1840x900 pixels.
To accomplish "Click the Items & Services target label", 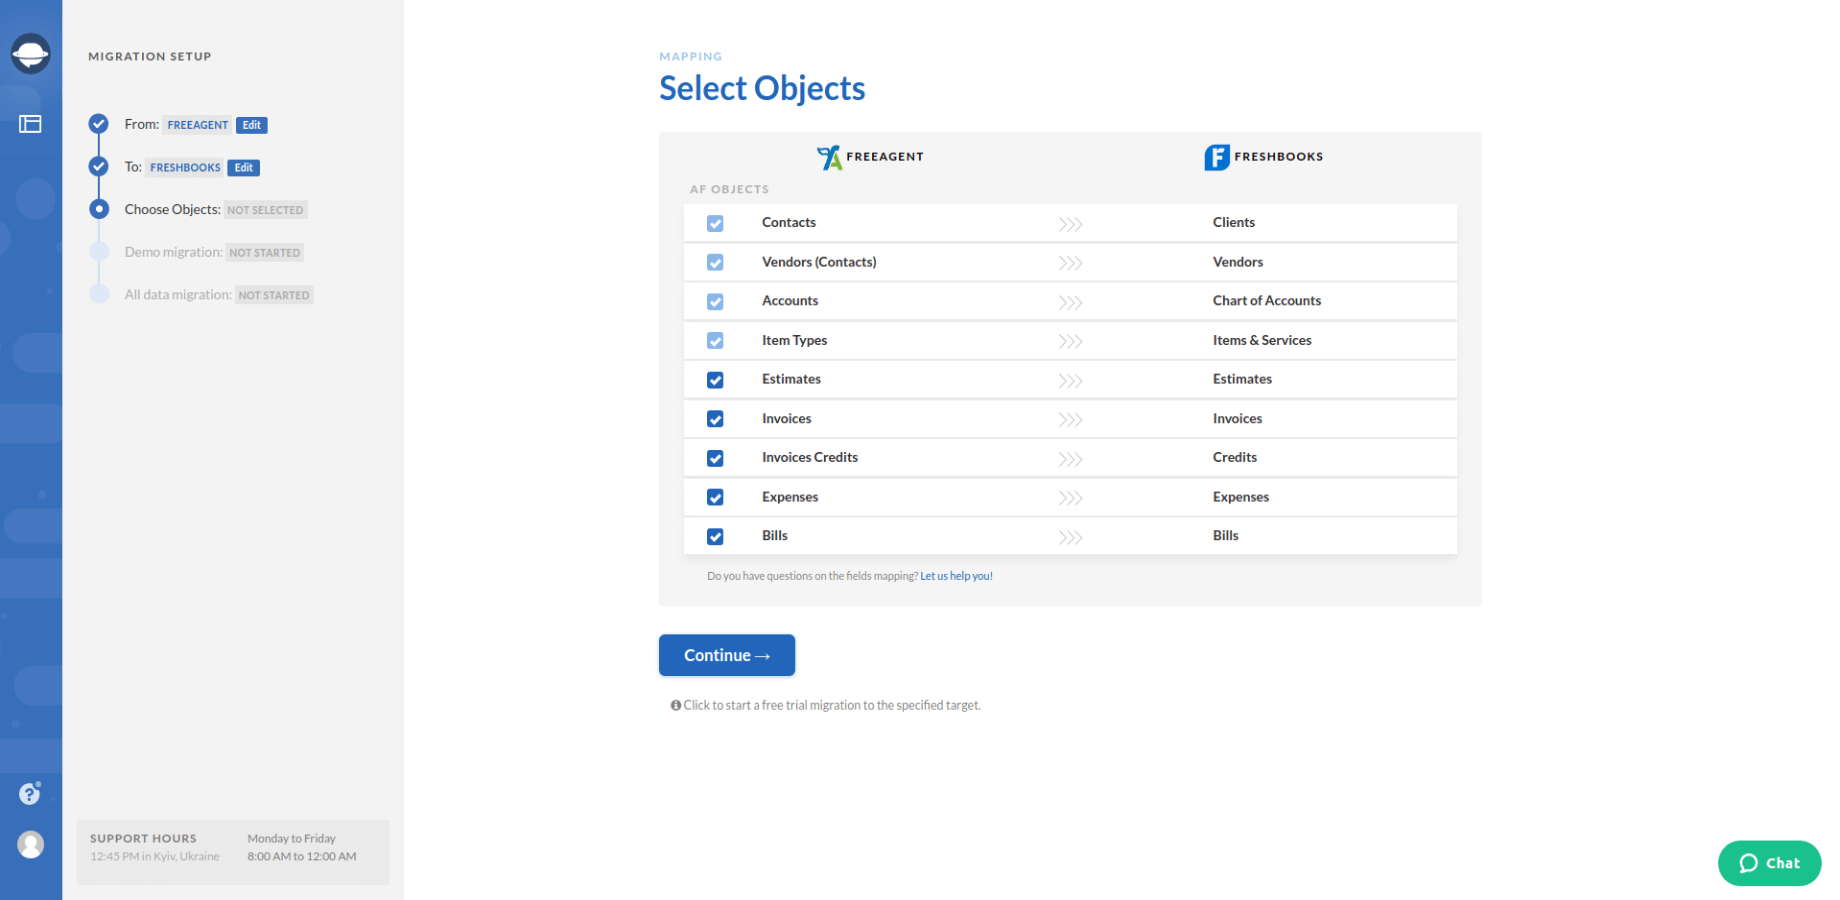I will 1262,340.
